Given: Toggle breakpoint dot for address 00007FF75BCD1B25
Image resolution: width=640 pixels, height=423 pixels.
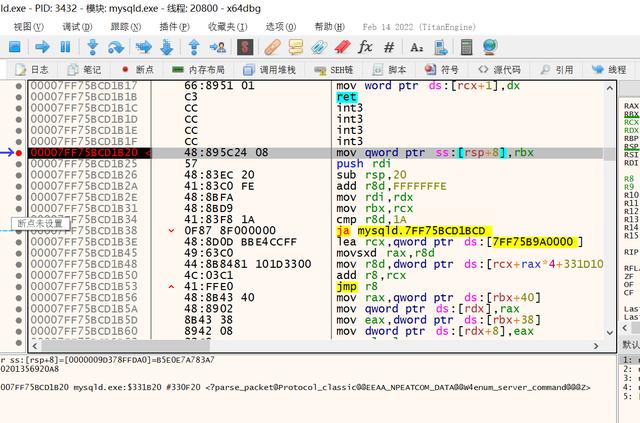Looking at the screenshot, I should (18, 164).
